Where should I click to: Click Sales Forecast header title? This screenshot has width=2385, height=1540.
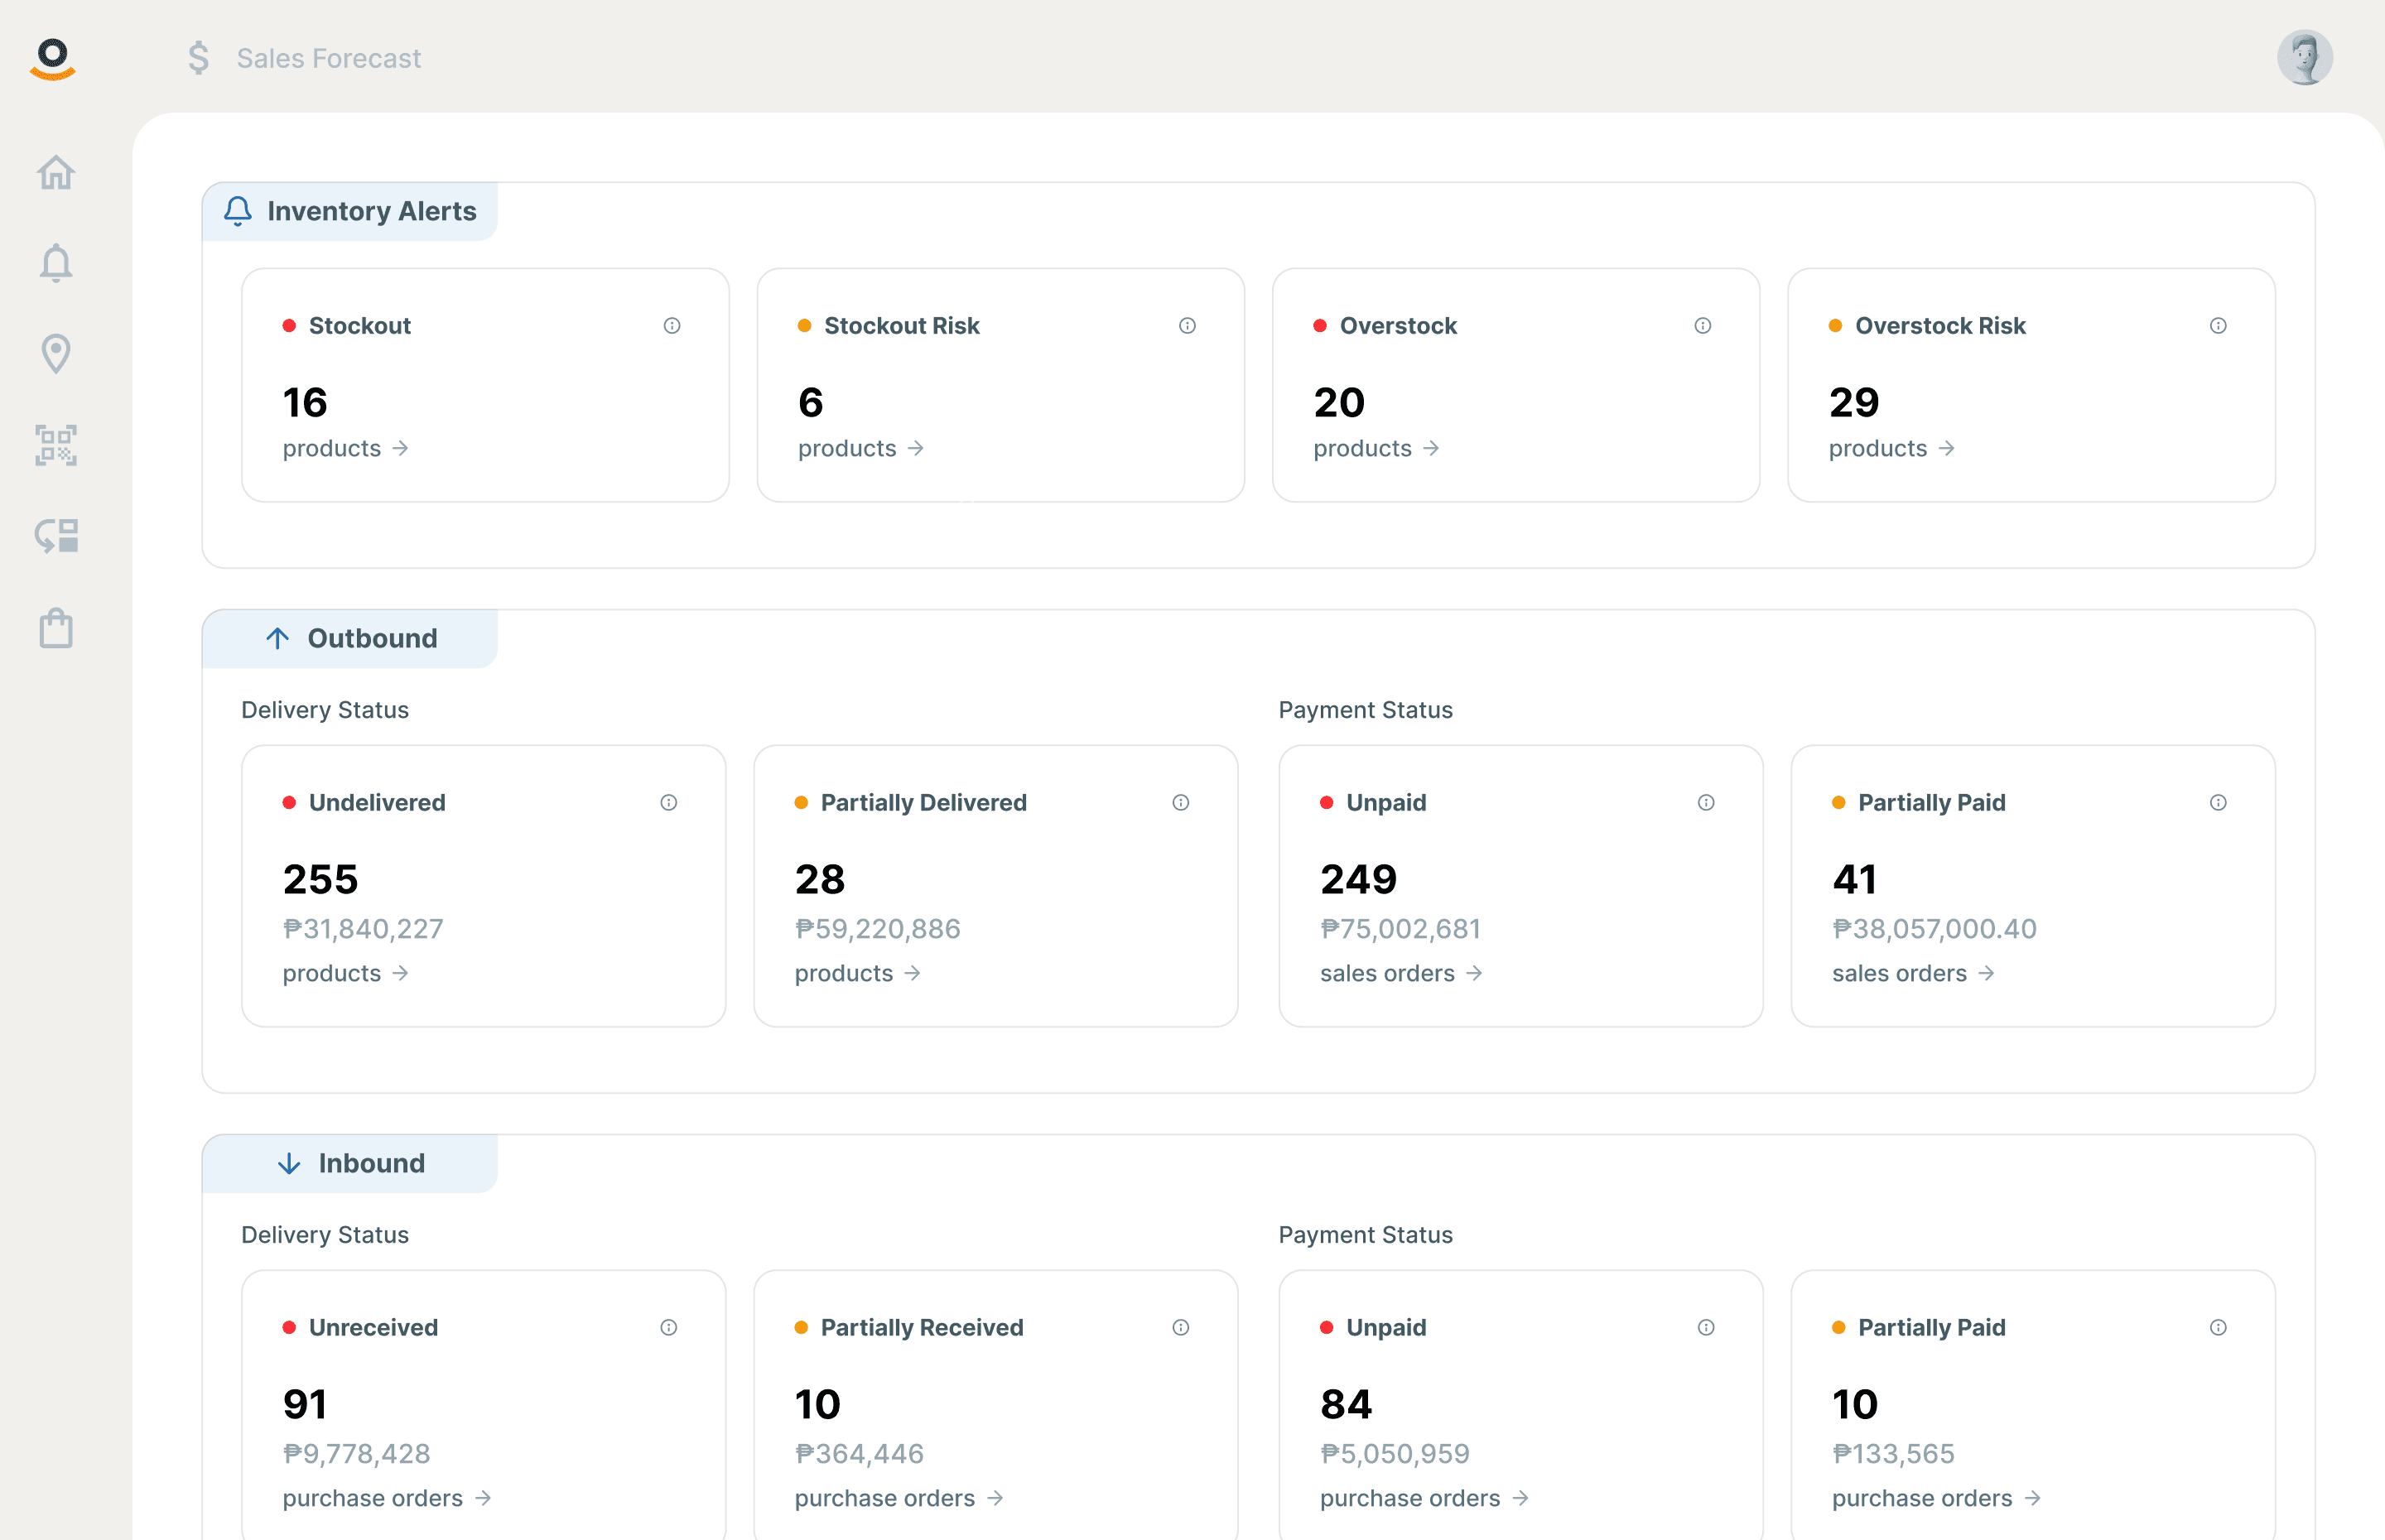328,58
